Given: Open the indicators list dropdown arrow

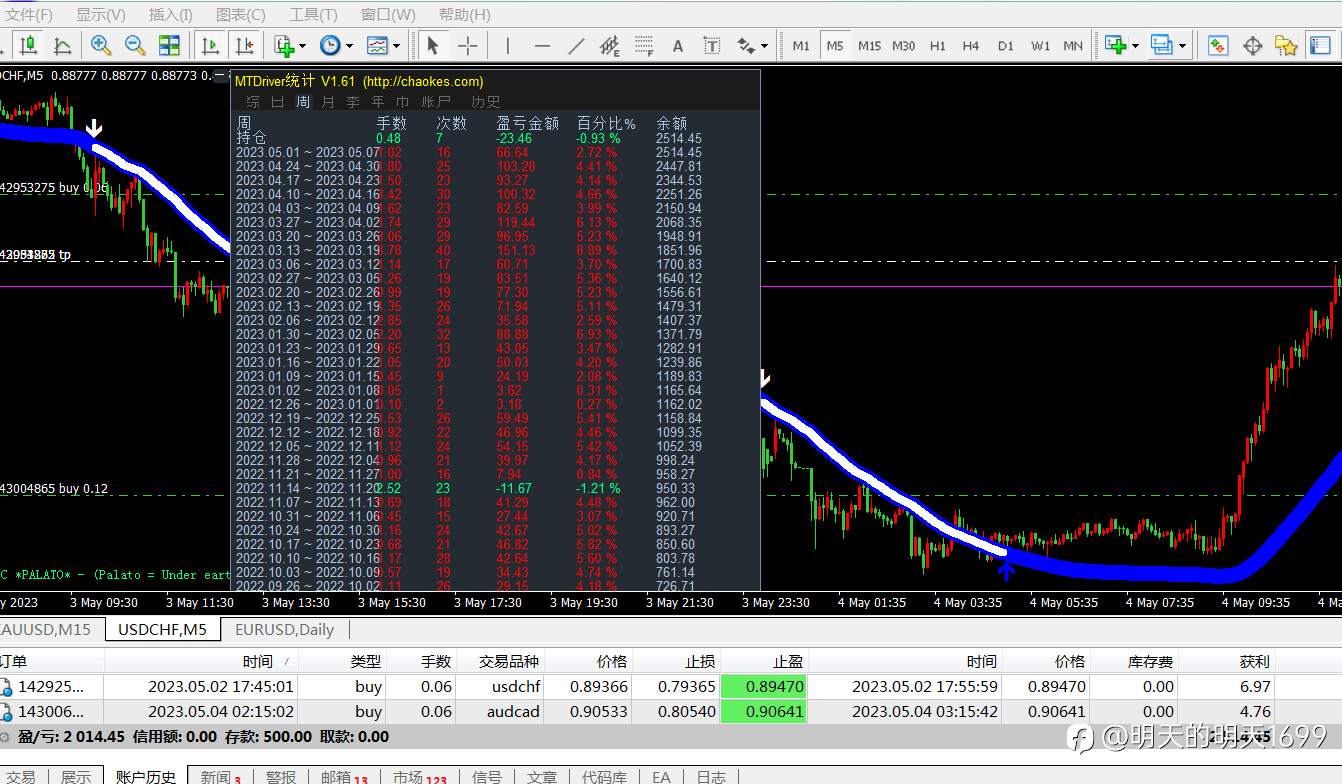Looking at the screenshot, I should click(x=302, y=46).
